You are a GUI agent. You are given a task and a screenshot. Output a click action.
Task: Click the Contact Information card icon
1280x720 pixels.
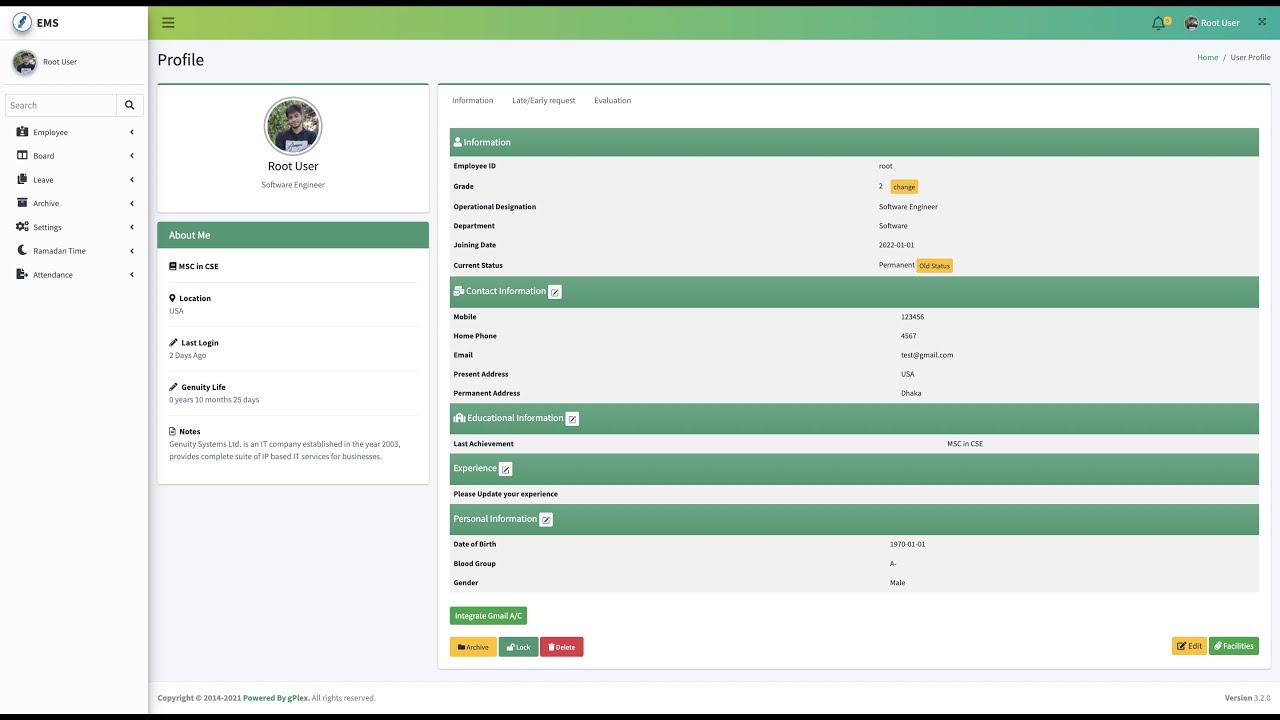[459, 291]
